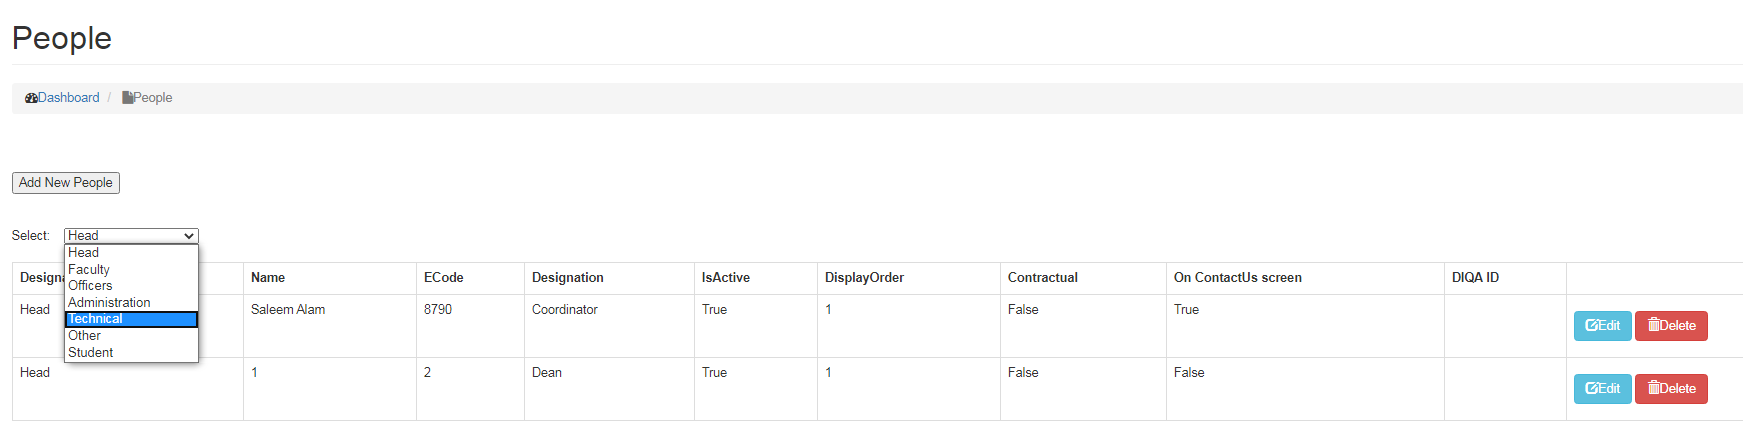Delete the Dean row
The image size is (1743, 430).
pyautogui.click(x=1671, y=389)
